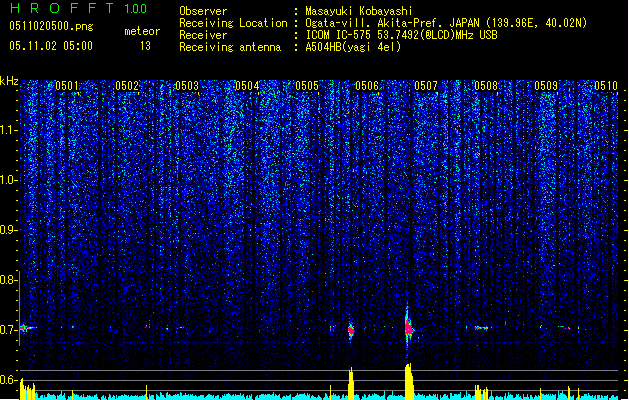The width and height of the screenshot is (629, 400).
Task: Click the 0509 time marker
Action: 546,86
